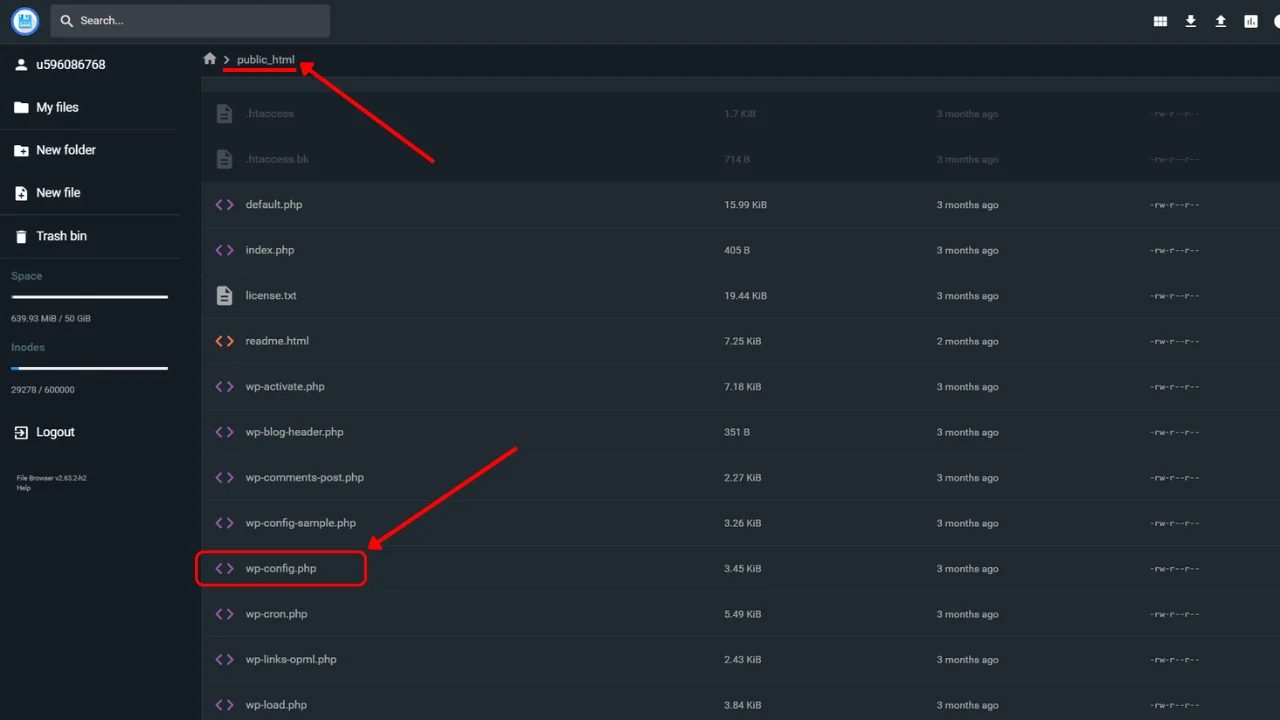The image size is (1280, 720).
Task: Select the .htaccess file row
Action: pyautogui.click(x=741, y=114)
